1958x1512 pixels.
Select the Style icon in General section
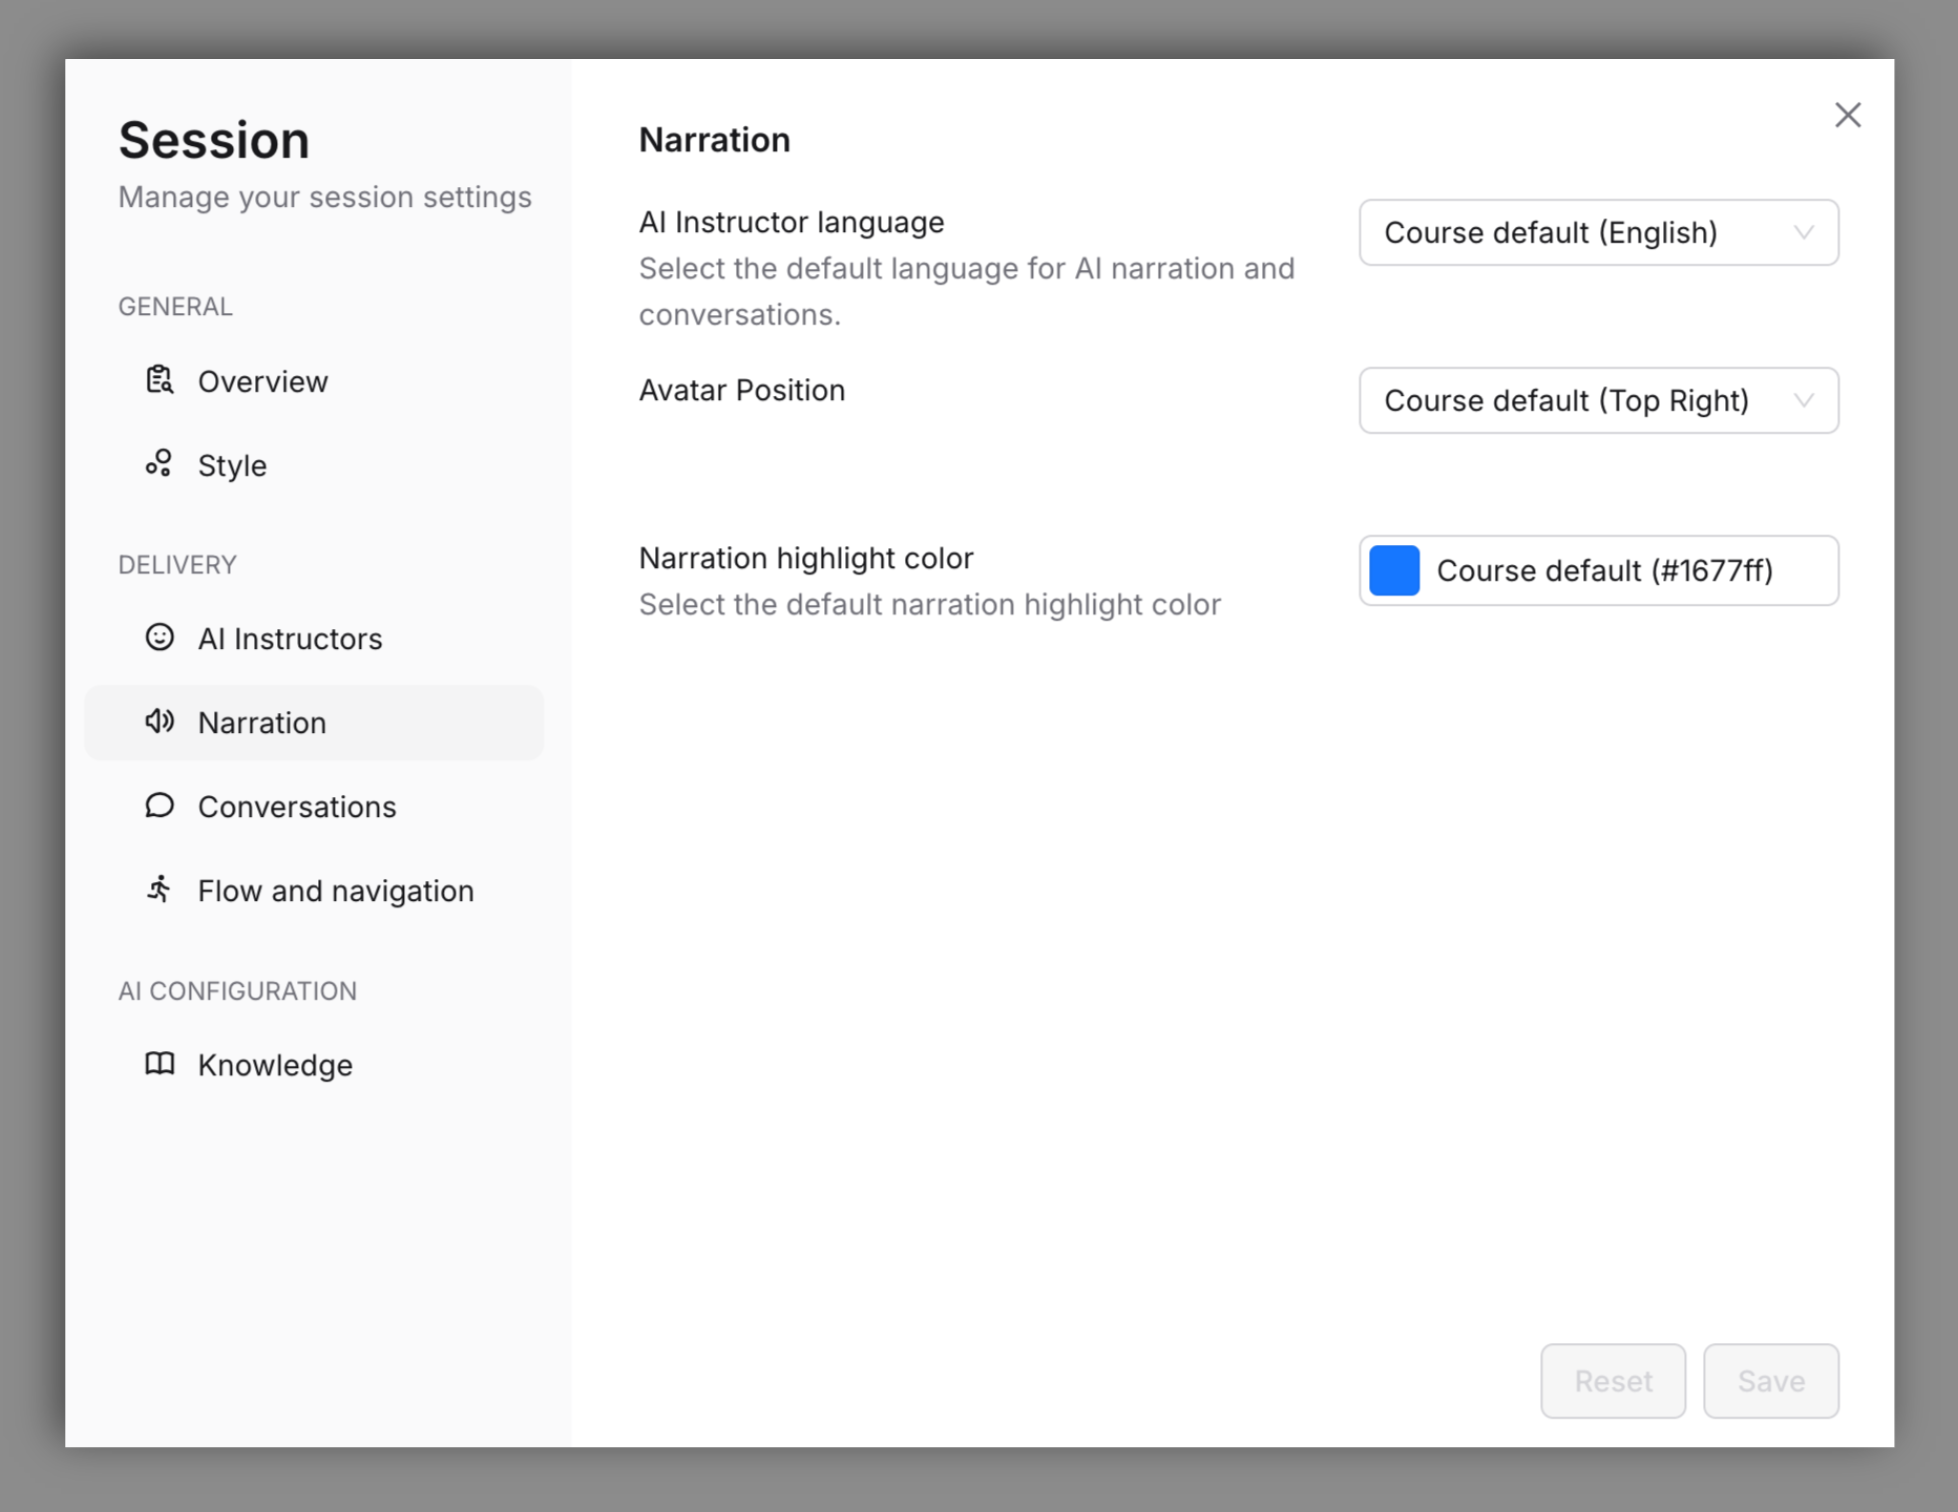[x=159, y=464]
